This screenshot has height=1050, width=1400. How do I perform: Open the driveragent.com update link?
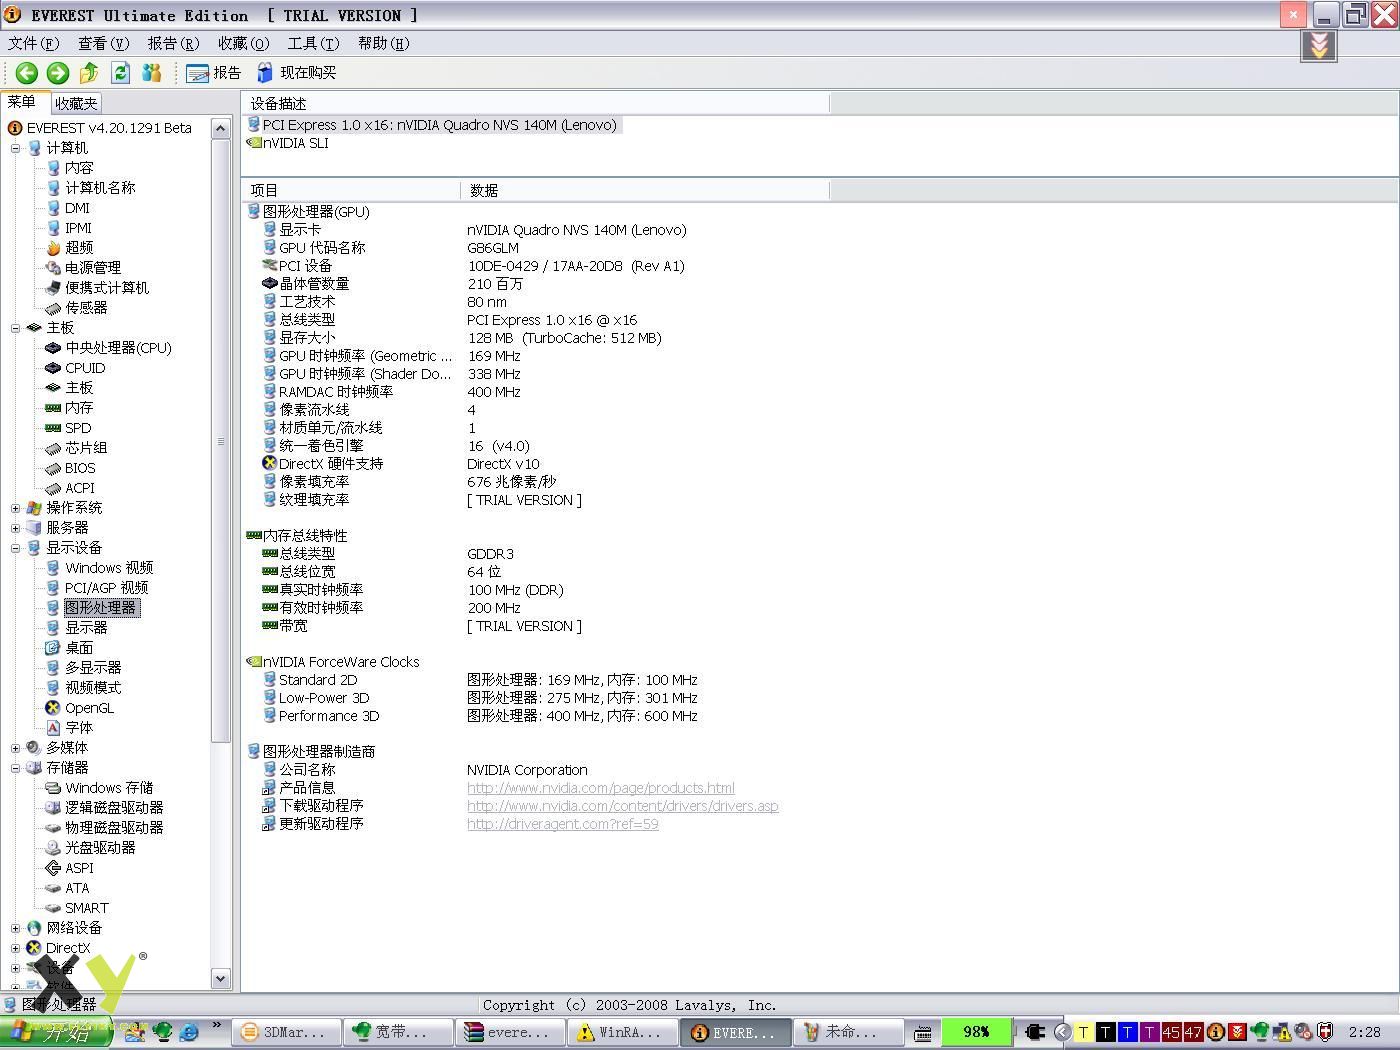[x=562, y=824]
